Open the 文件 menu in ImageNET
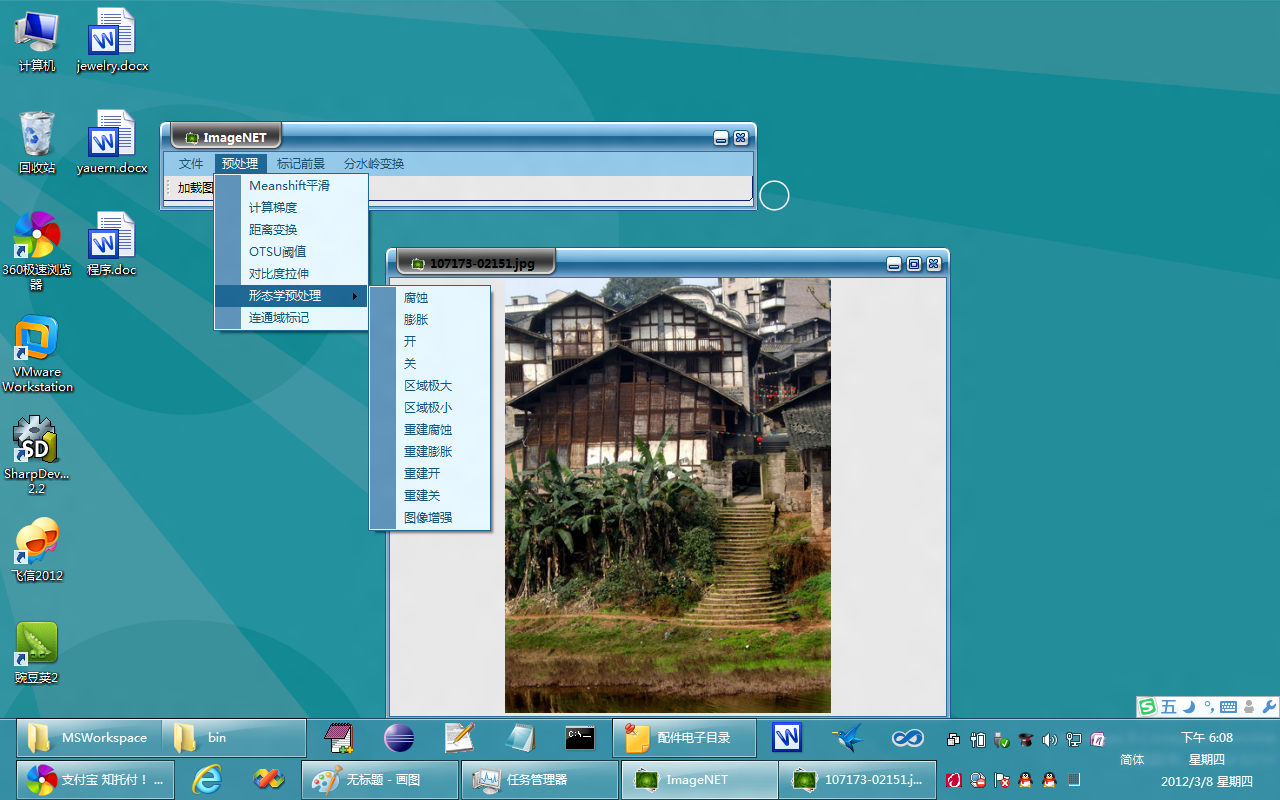This screenshot has height=800, width=1280. 190,164
